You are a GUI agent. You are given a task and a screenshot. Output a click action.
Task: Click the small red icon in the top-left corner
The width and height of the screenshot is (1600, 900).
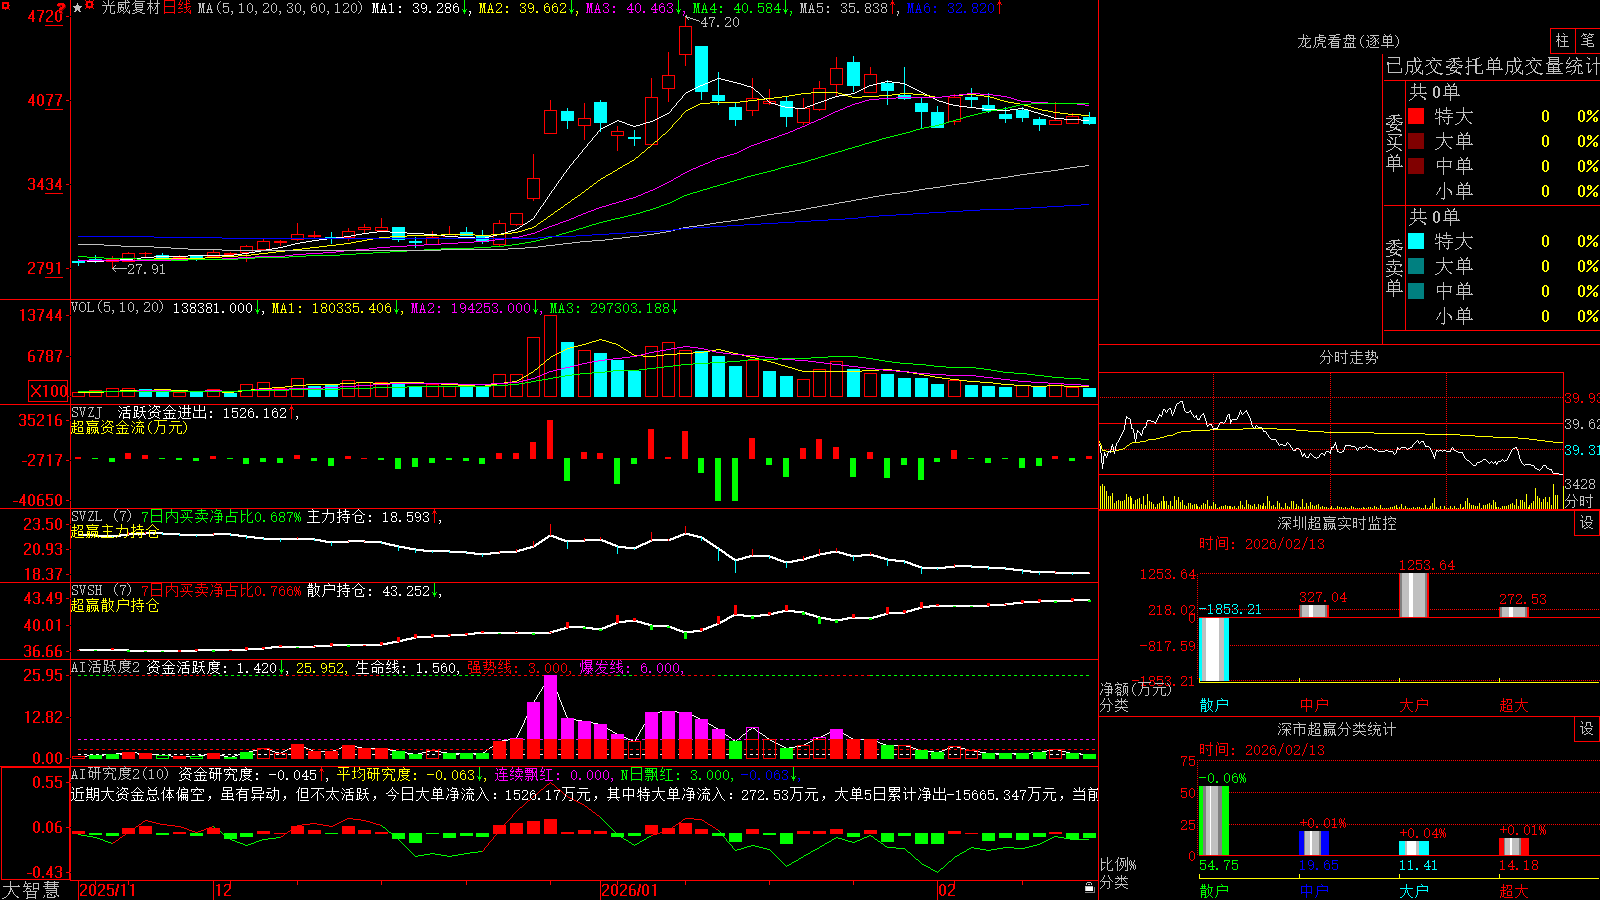(4, 5)
